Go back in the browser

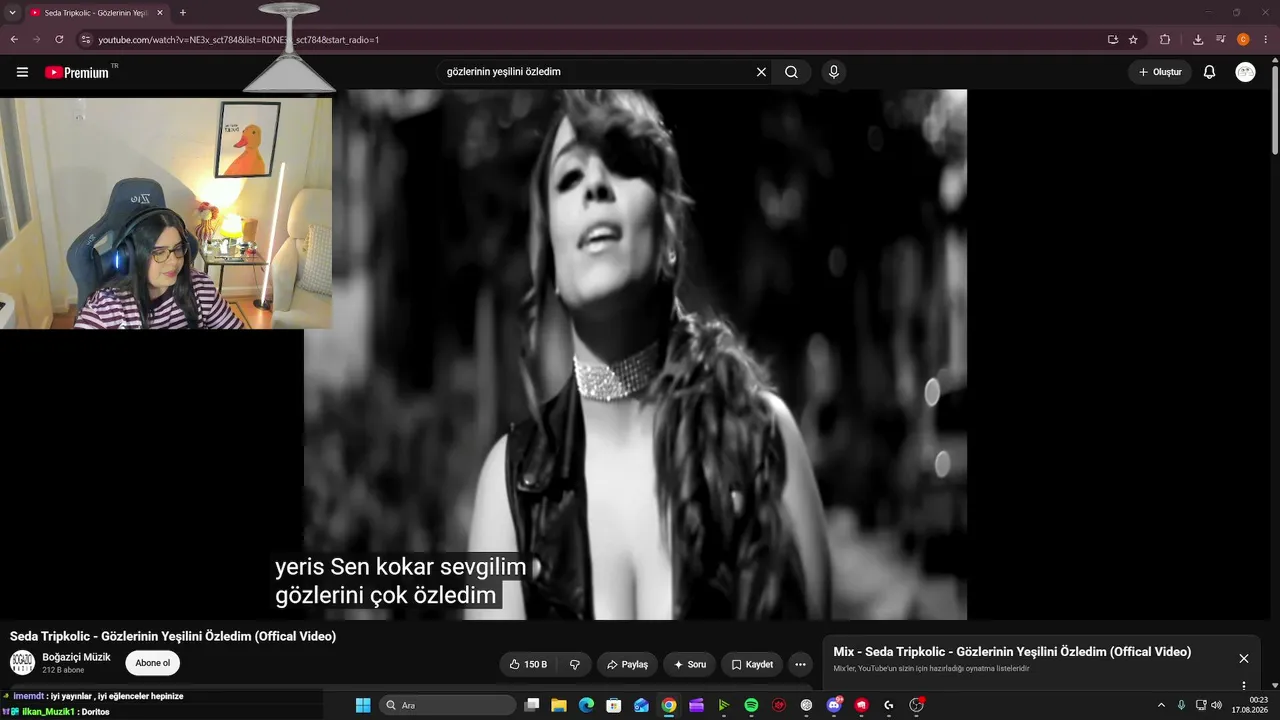click(x=14, y=40)
